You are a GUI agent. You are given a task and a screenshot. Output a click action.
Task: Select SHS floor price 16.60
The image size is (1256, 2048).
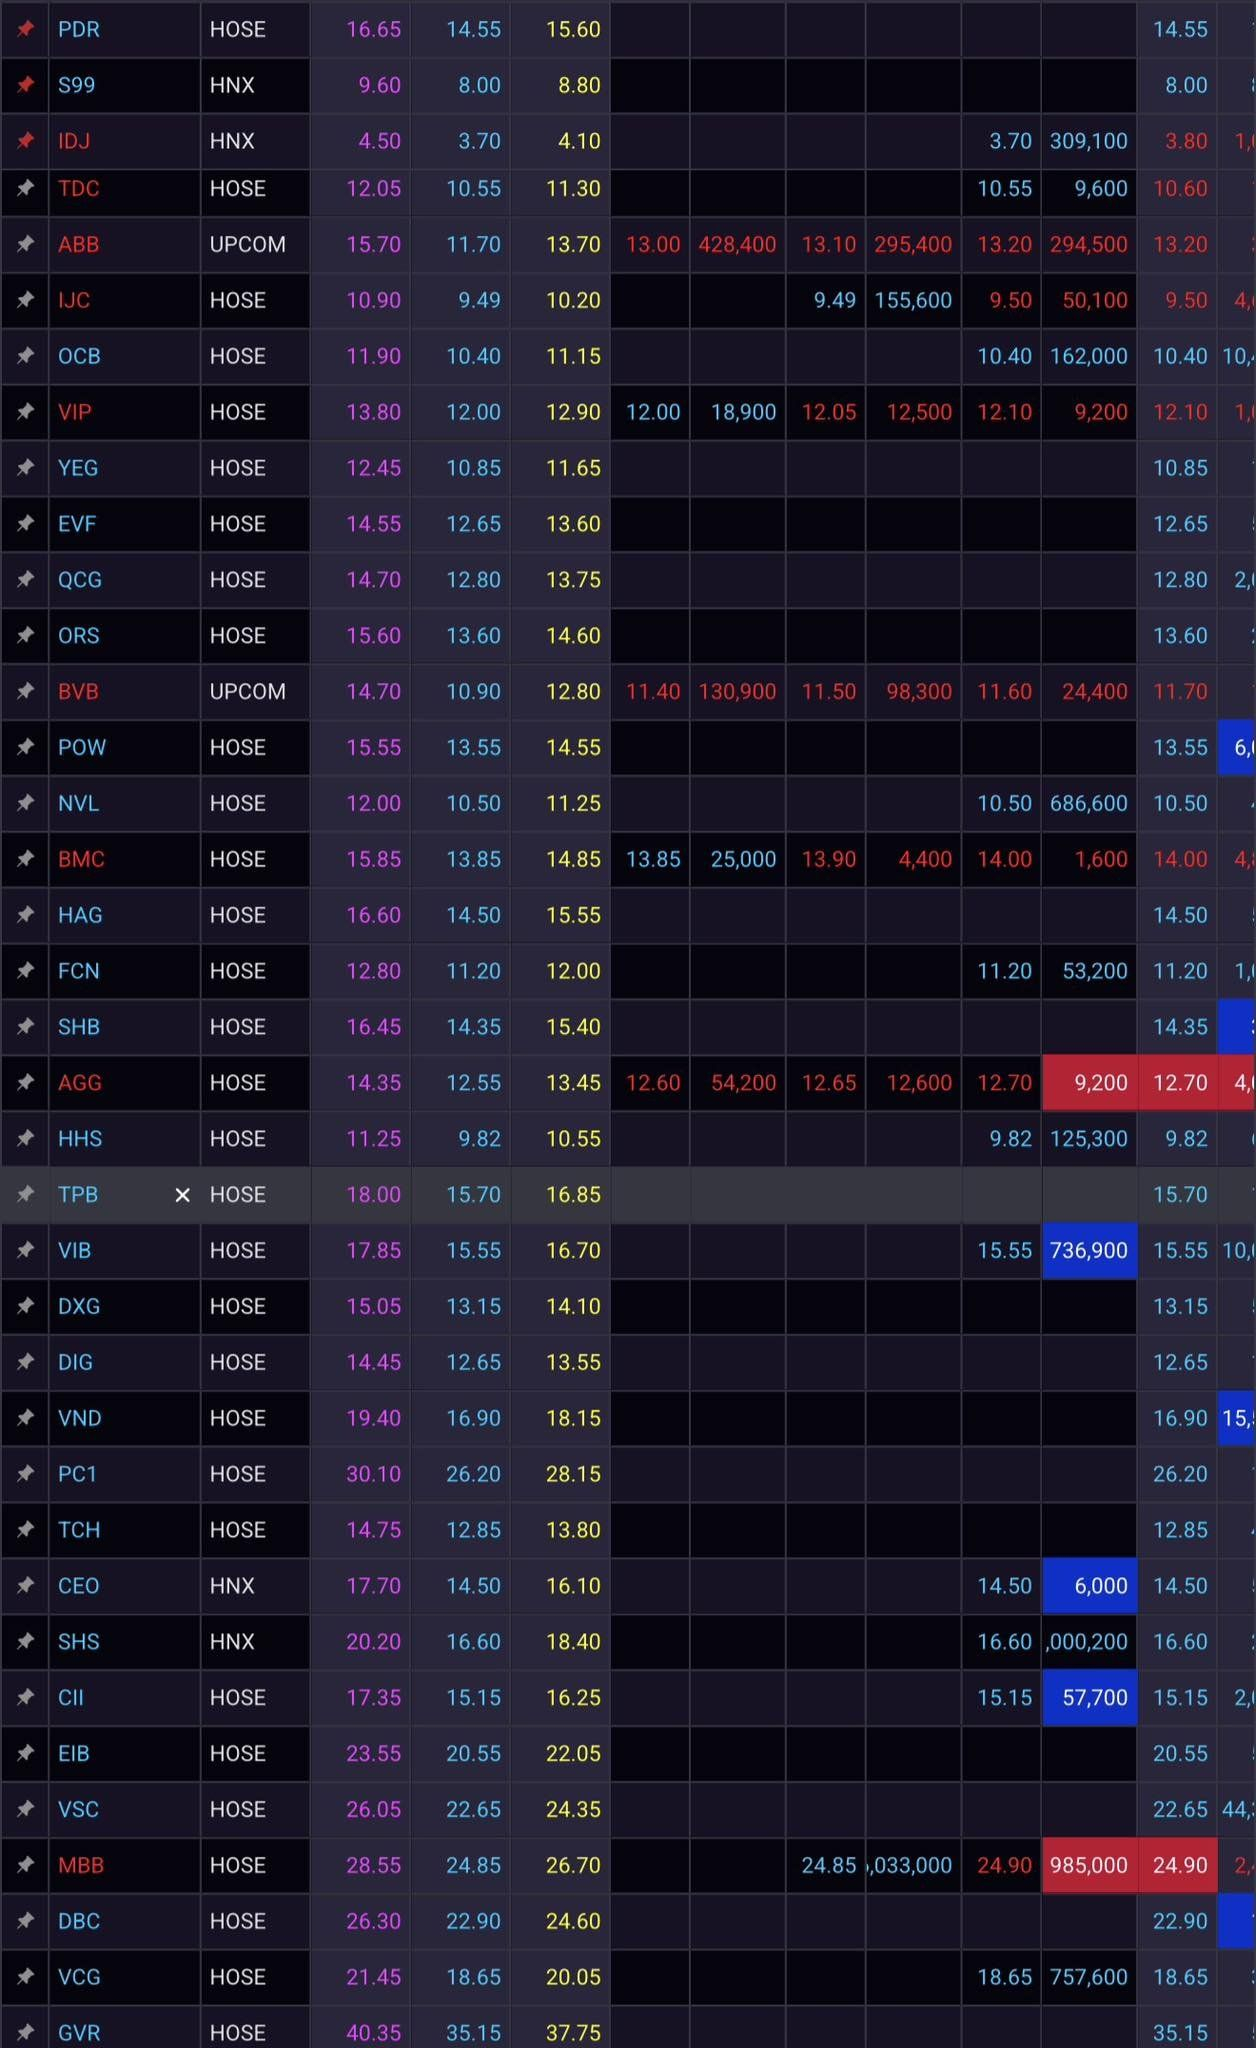(x=473, y=1642)
